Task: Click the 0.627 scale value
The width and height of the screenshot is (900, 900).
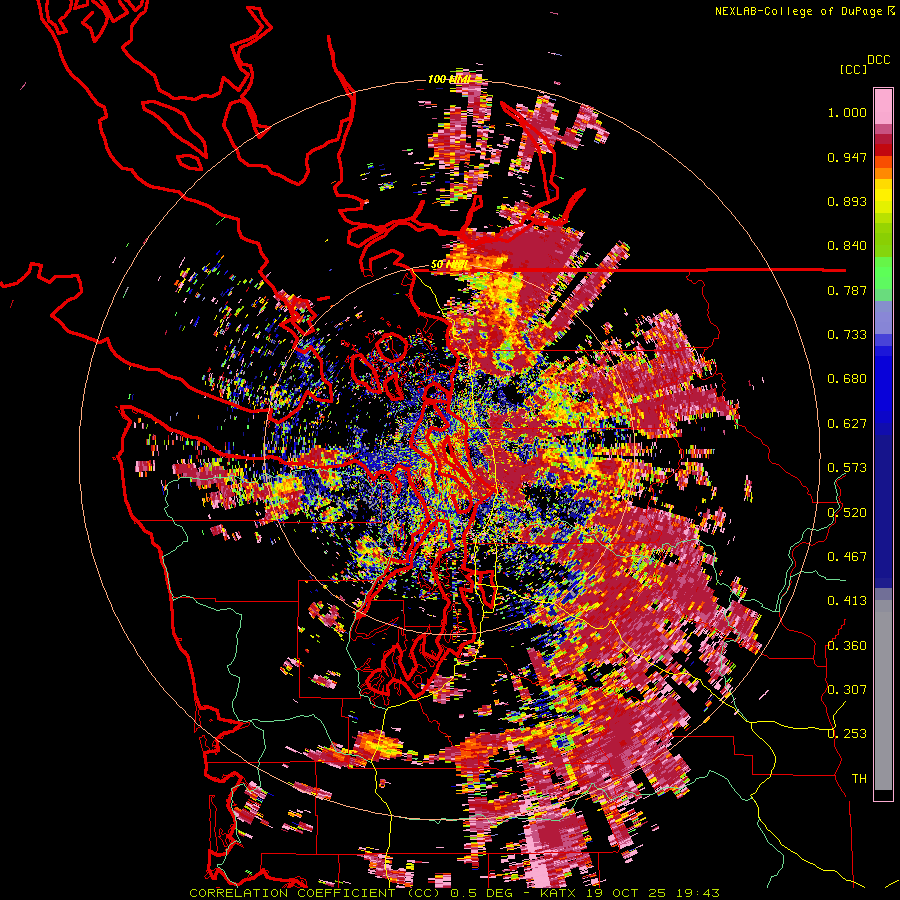Action: [x=847, y=424]
